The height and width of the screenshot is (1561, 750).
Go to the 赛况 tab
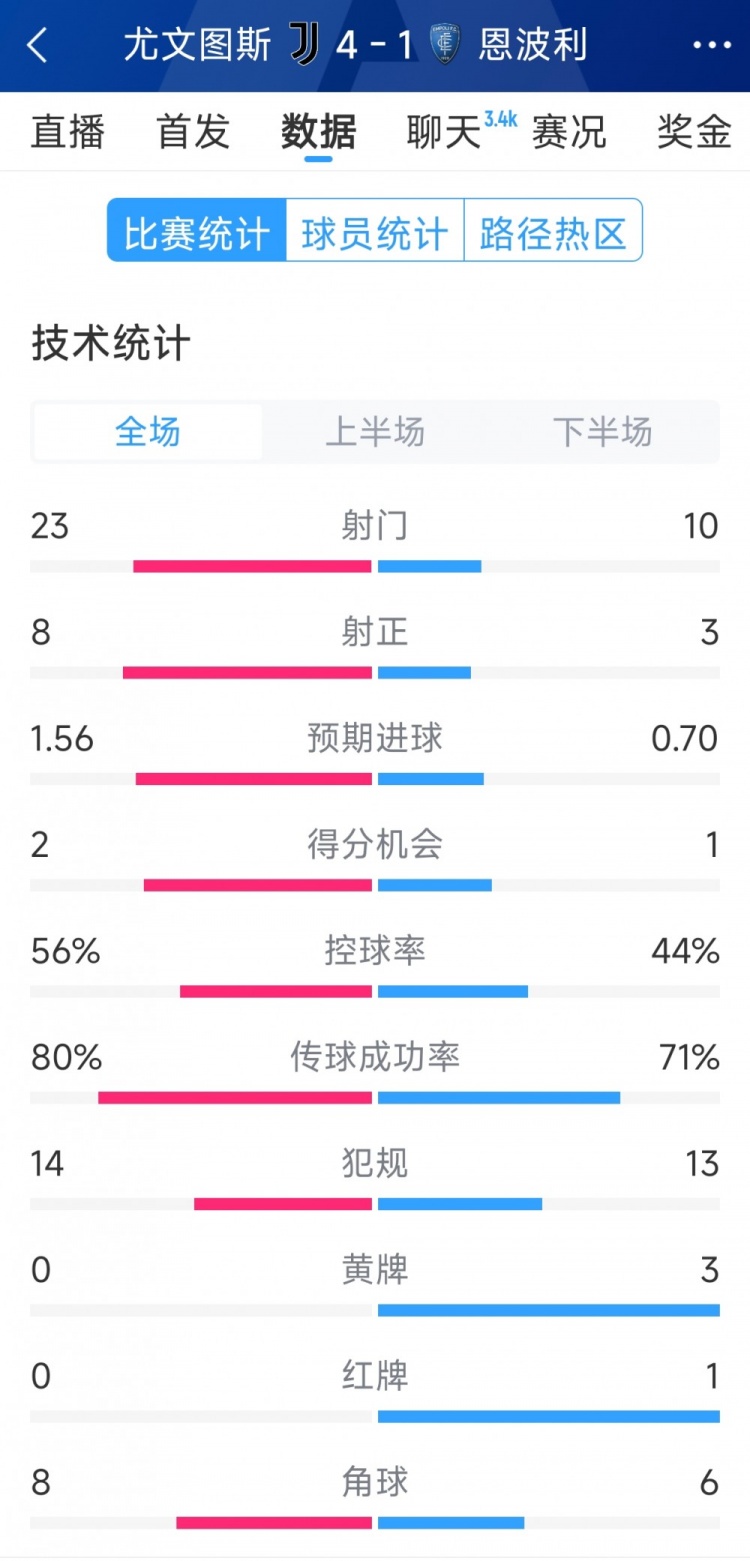click(x=569, y=131)
